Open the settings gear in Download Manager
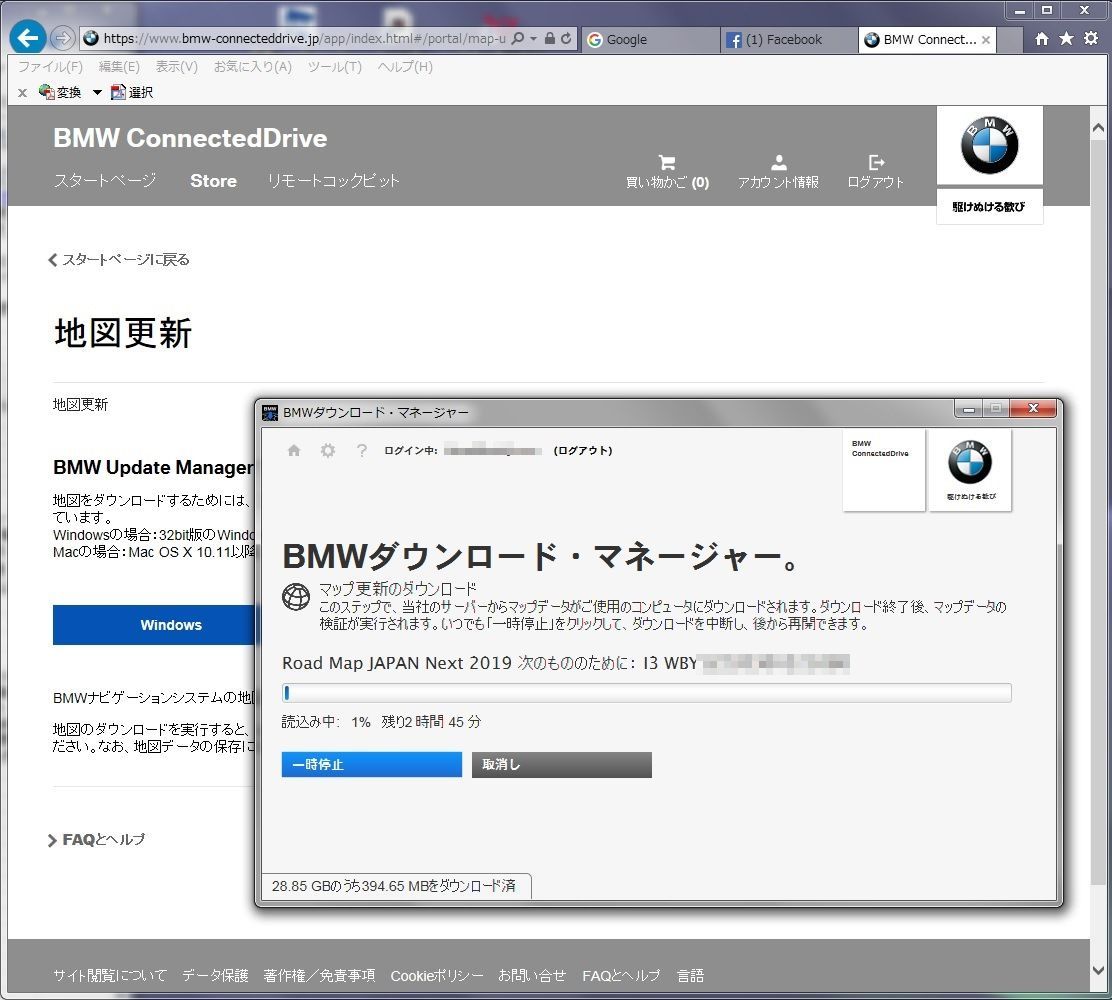This screenshot has height=1000, width=1112. (328, 450)
